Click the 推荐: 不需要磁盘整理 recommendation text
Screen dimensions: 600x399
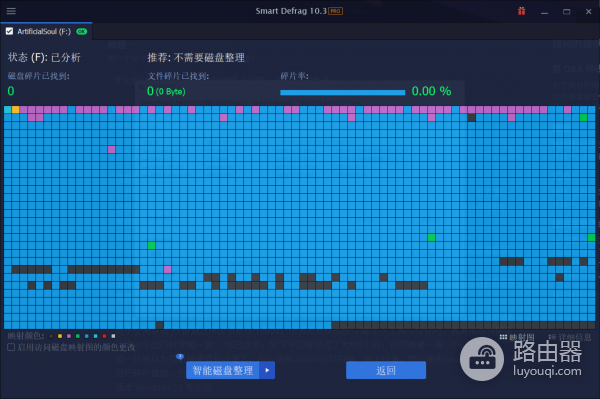tap(196, 57)
